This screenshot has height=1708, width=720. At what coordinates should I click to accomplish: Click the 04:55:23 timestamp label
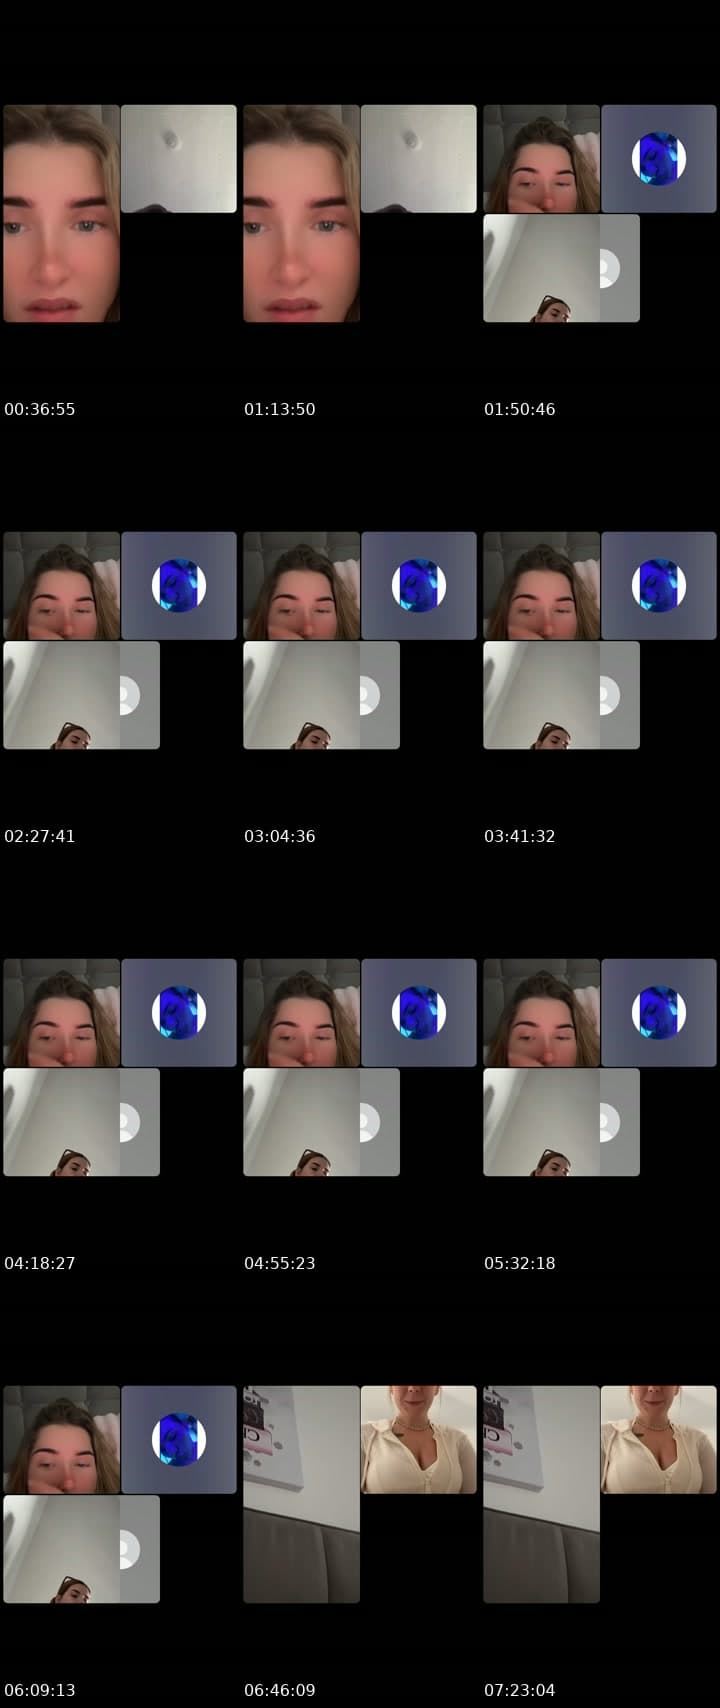coord(280,1263)
